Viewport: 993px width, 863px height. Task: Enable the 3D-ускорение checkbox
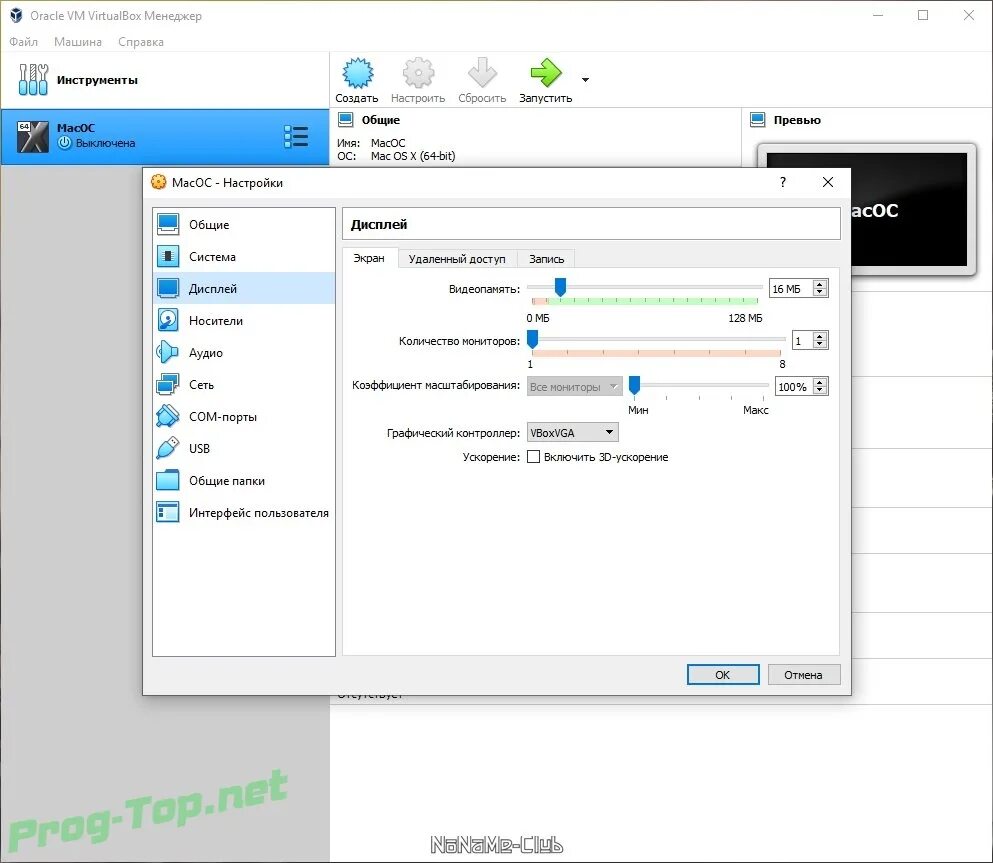coord(533,457)
